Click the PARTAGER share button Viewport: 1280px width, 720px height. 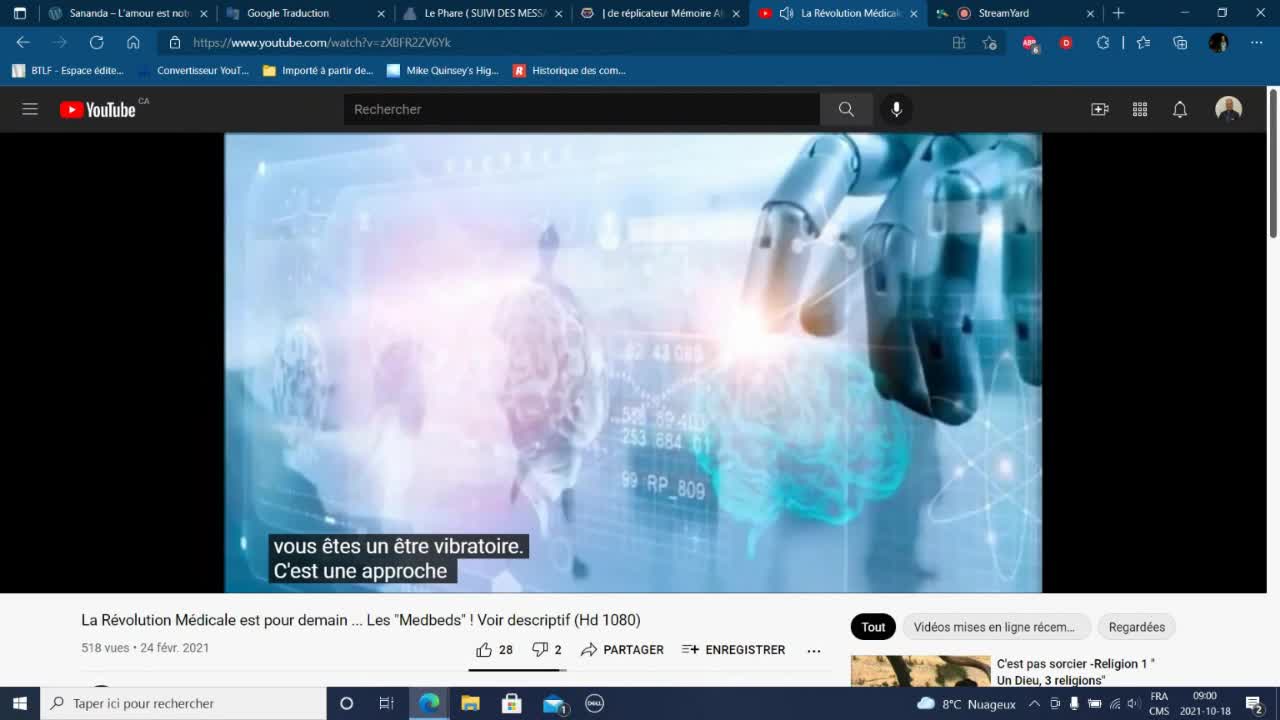(622, 650)
